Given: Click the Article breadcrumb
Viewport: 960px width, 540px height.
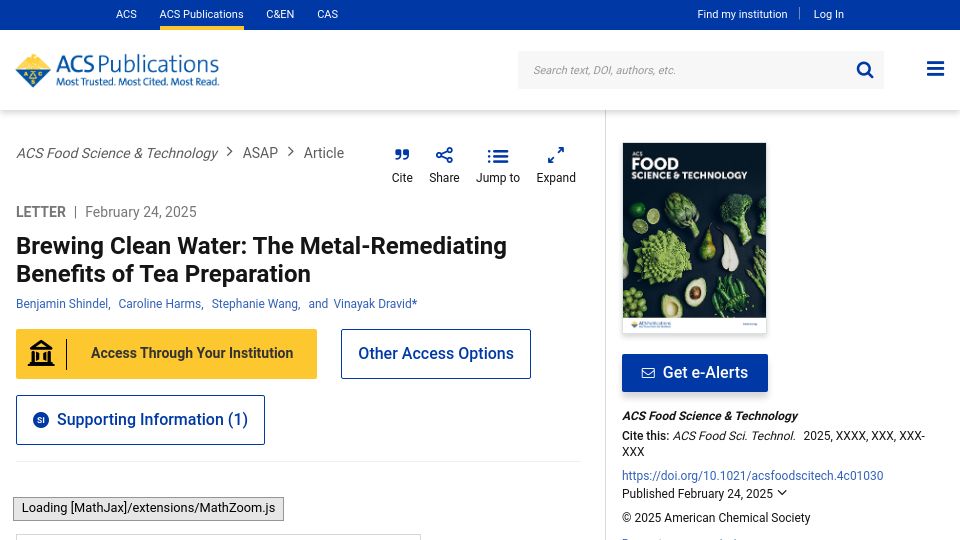Looking at the screenshot, I should tap(324, 153).
